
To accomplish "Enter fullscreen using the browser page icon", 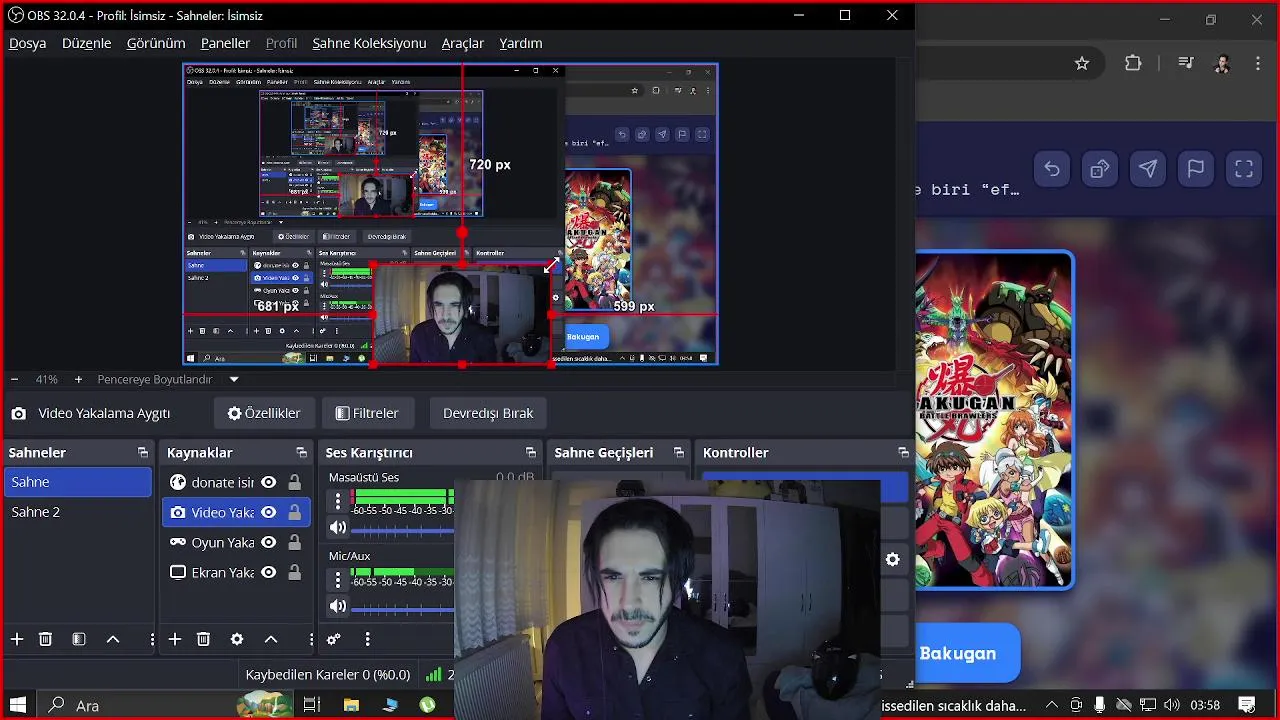I will pos(1244,169).
